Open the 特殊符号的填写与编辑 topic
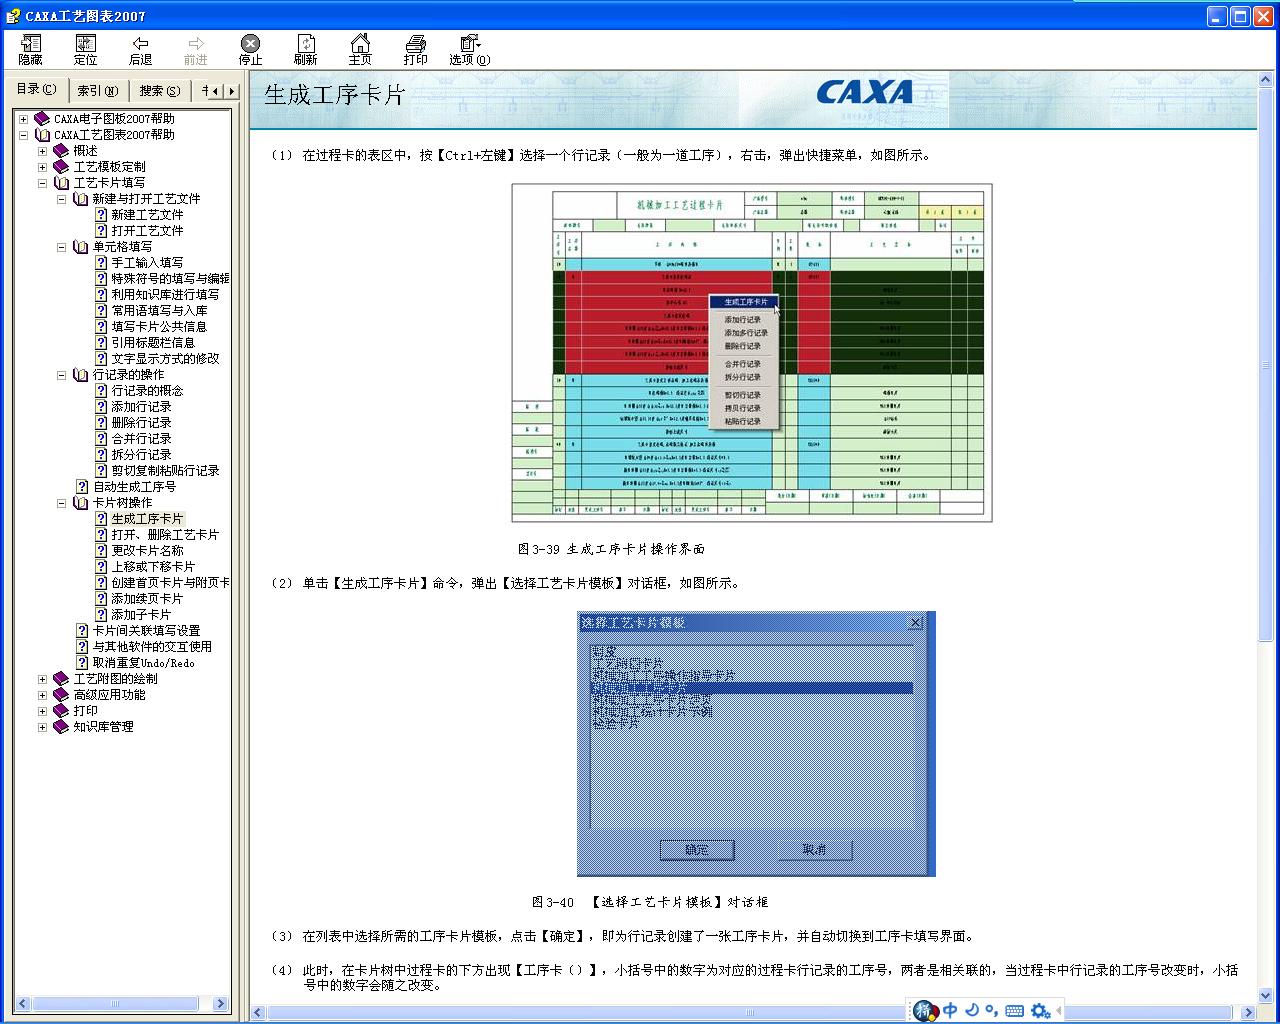The width and height of the screenshot is (1280, 1024). click(170, 279)
